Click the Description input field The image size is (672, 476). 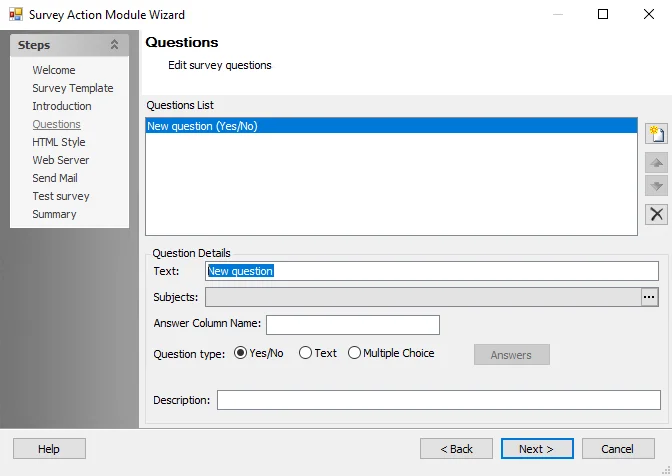point(438,400)
